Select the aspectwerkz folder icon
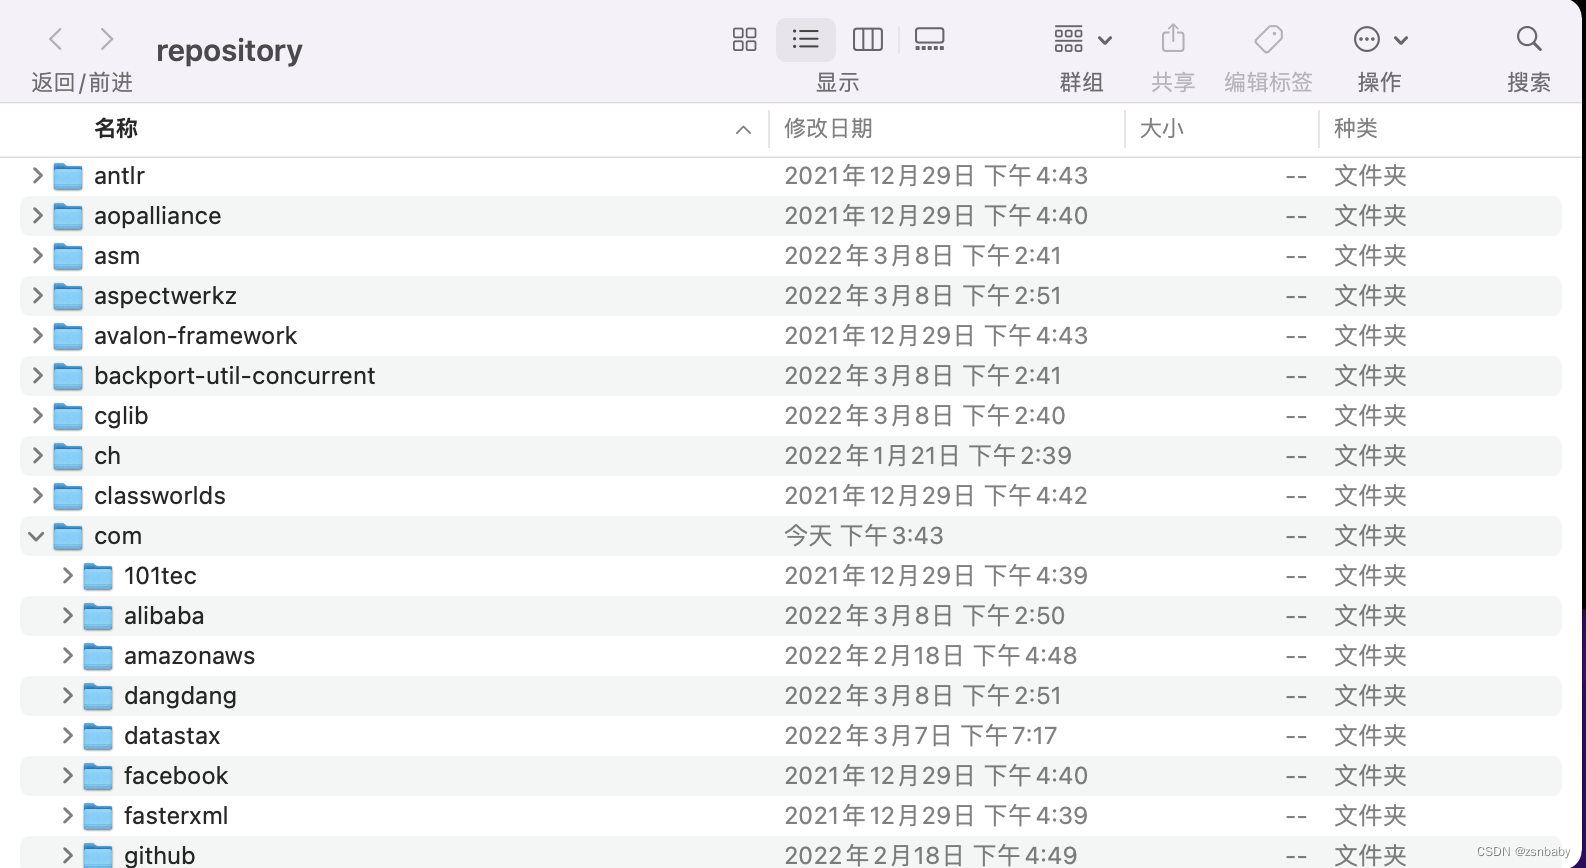1586x868 pixels. coord(68,296)
